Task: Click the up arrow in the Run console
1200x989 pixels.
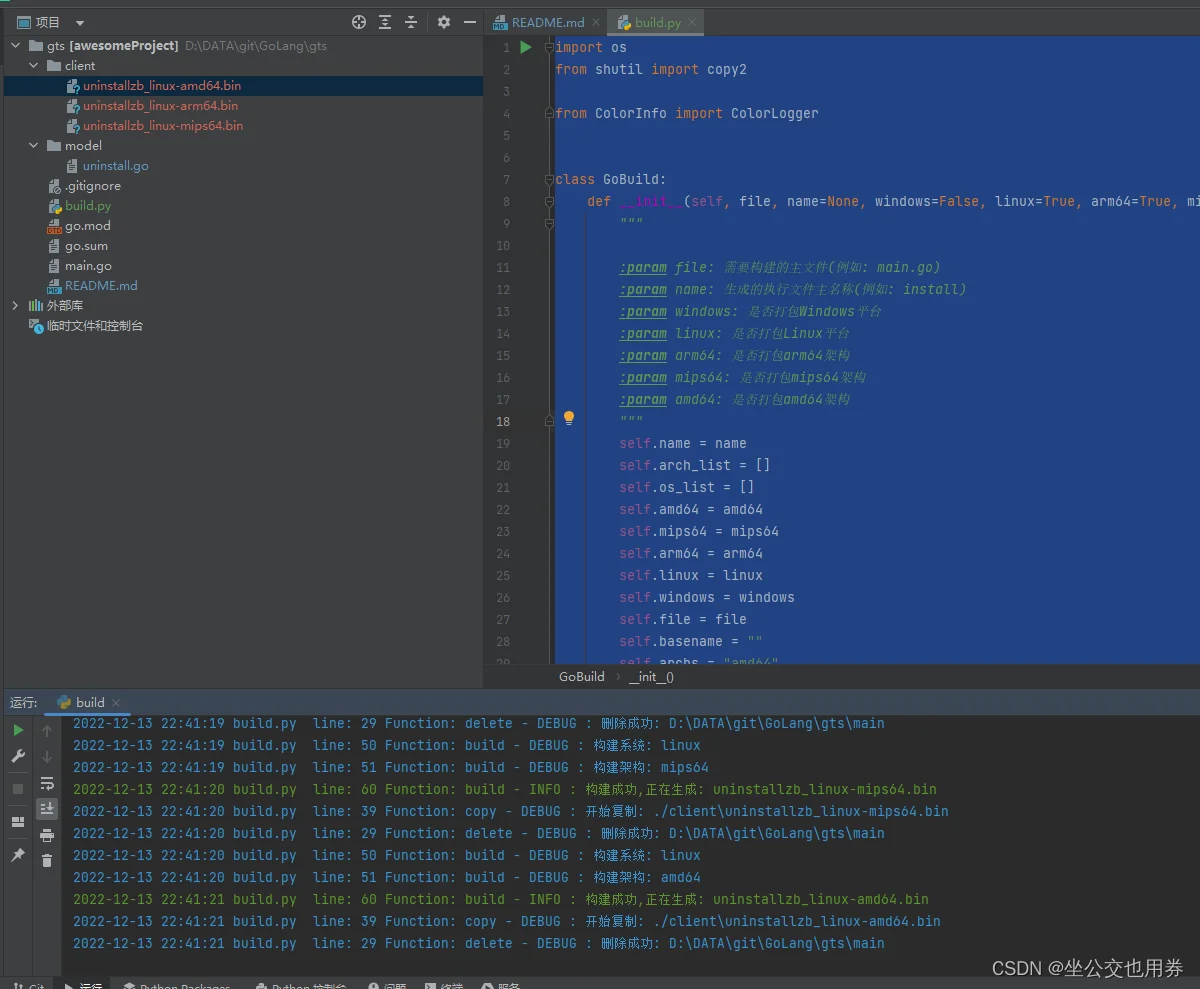Action: click(47, 731)
